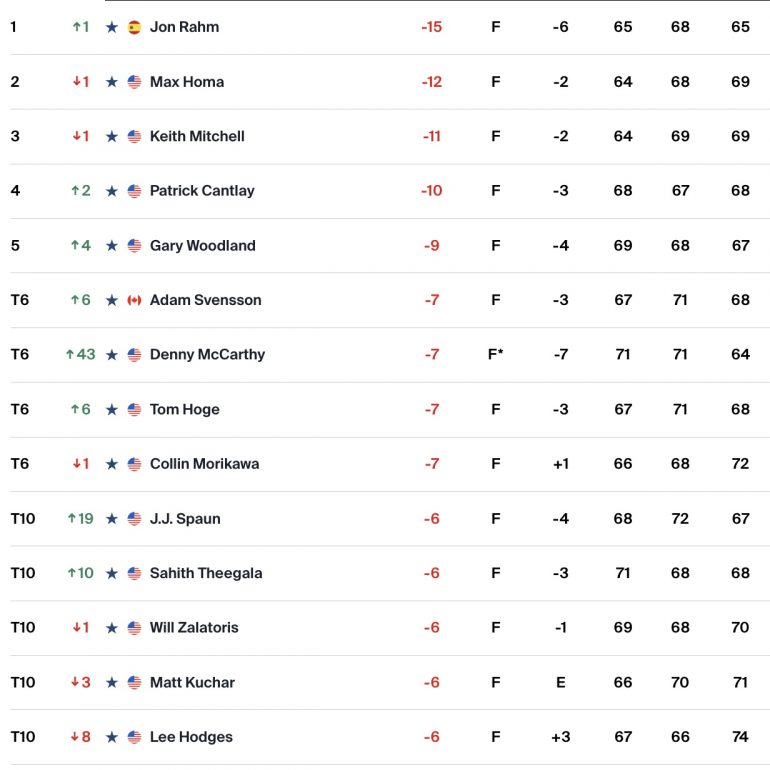Click the down-8 movement indicator for Lee Hodges
The height and width of the screenshot is (770, 770).
(x=81, y=737)
